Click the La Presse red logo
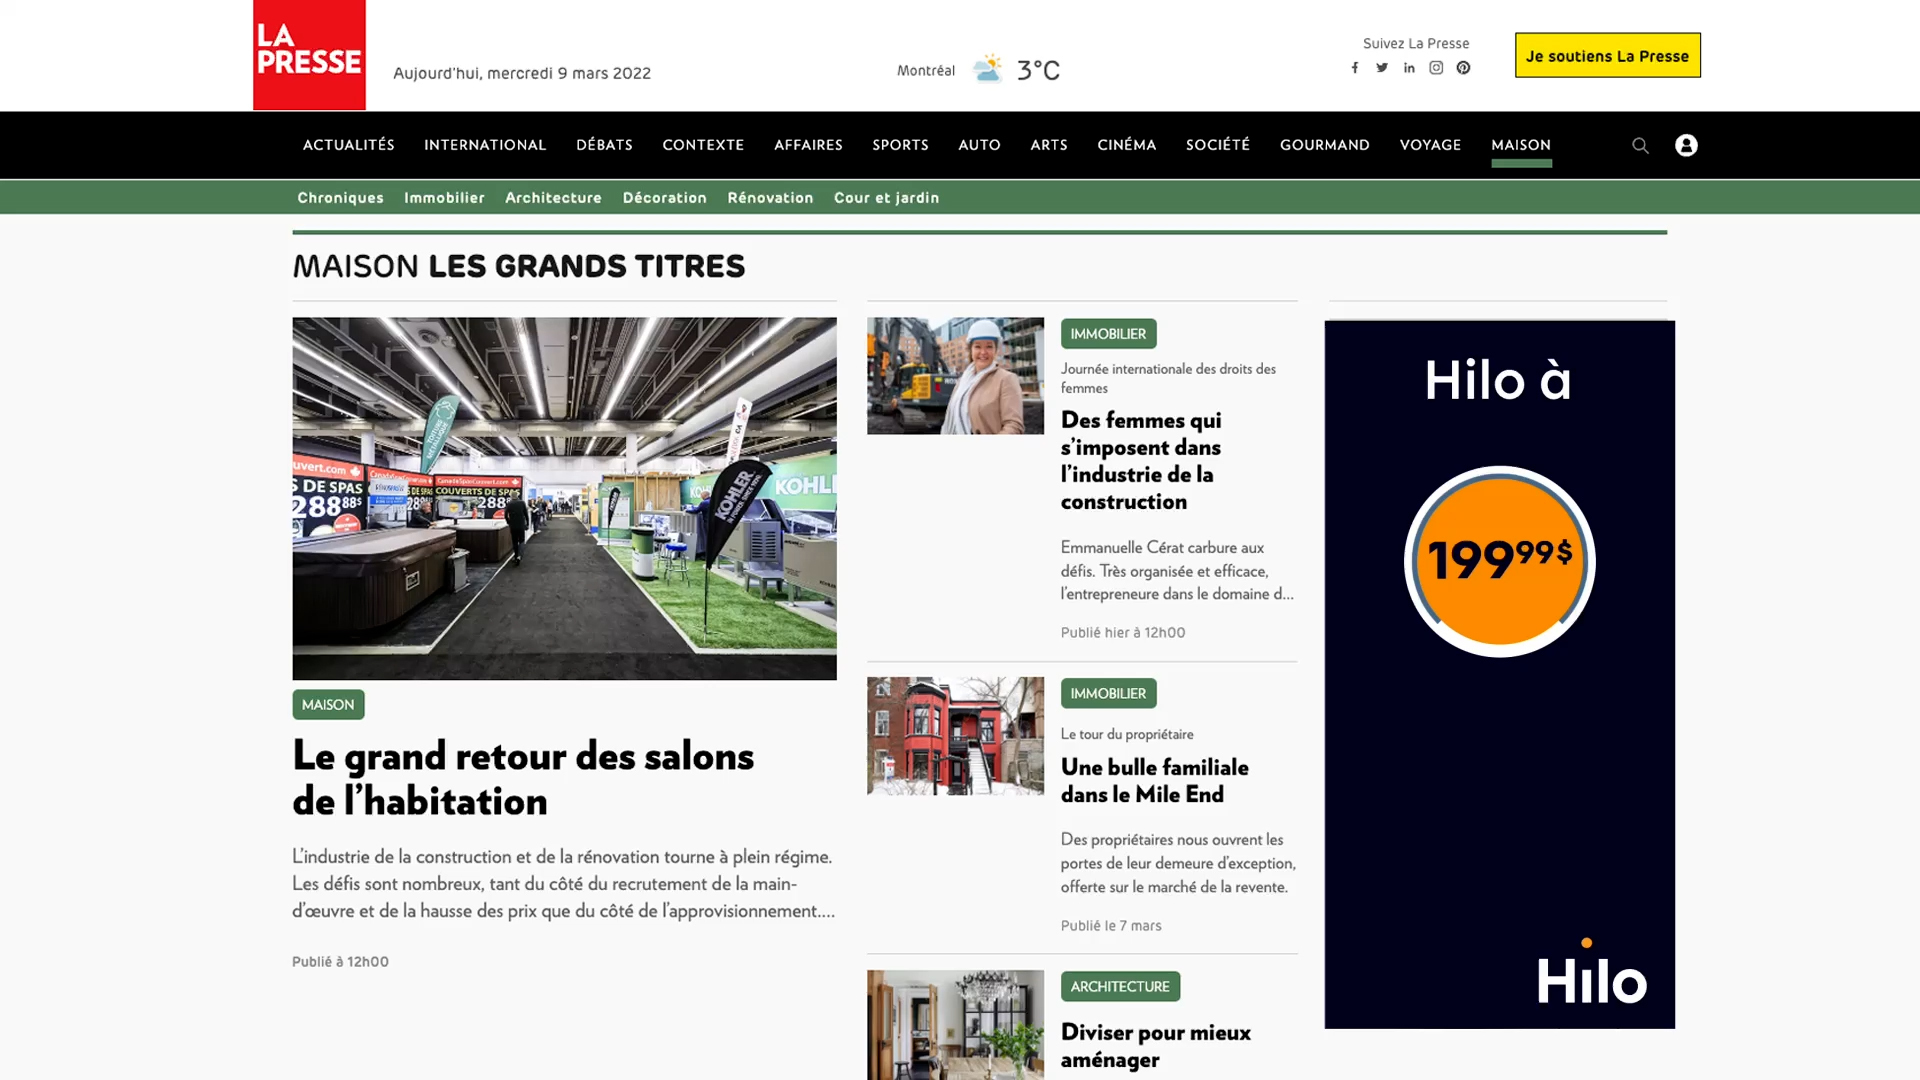This screenshot has height=1080, width=1920. [x=309, y=54]
